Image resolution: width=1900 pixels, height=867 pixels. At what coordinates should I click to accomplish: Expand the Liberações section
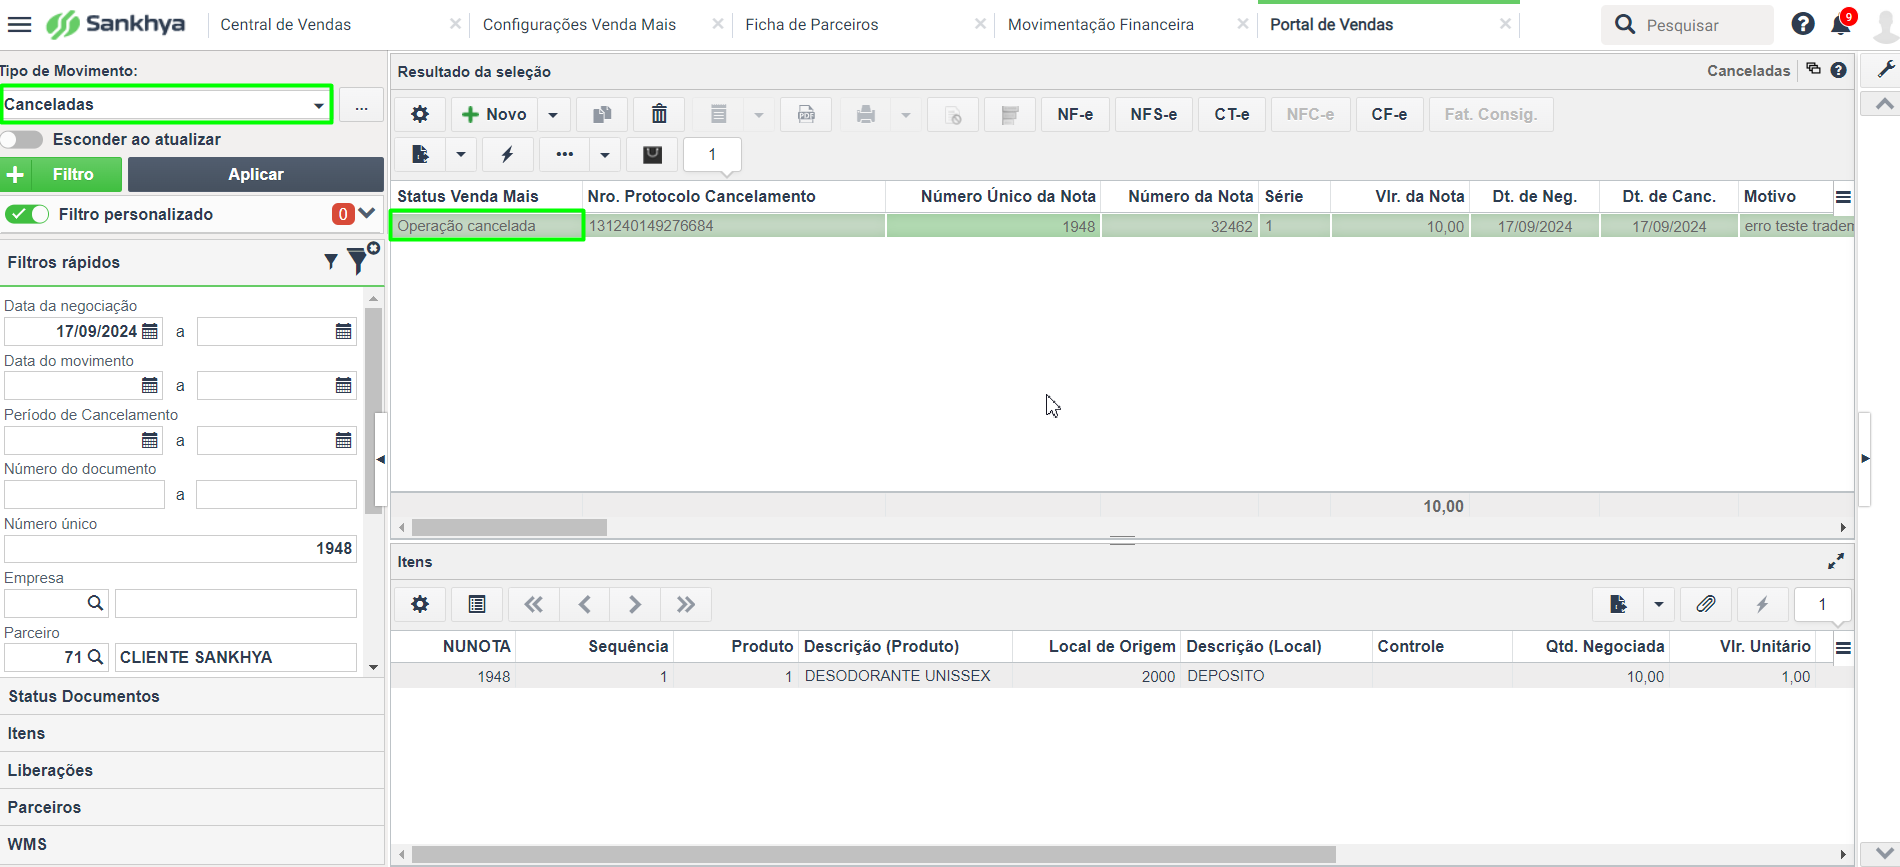pos(192,770)
